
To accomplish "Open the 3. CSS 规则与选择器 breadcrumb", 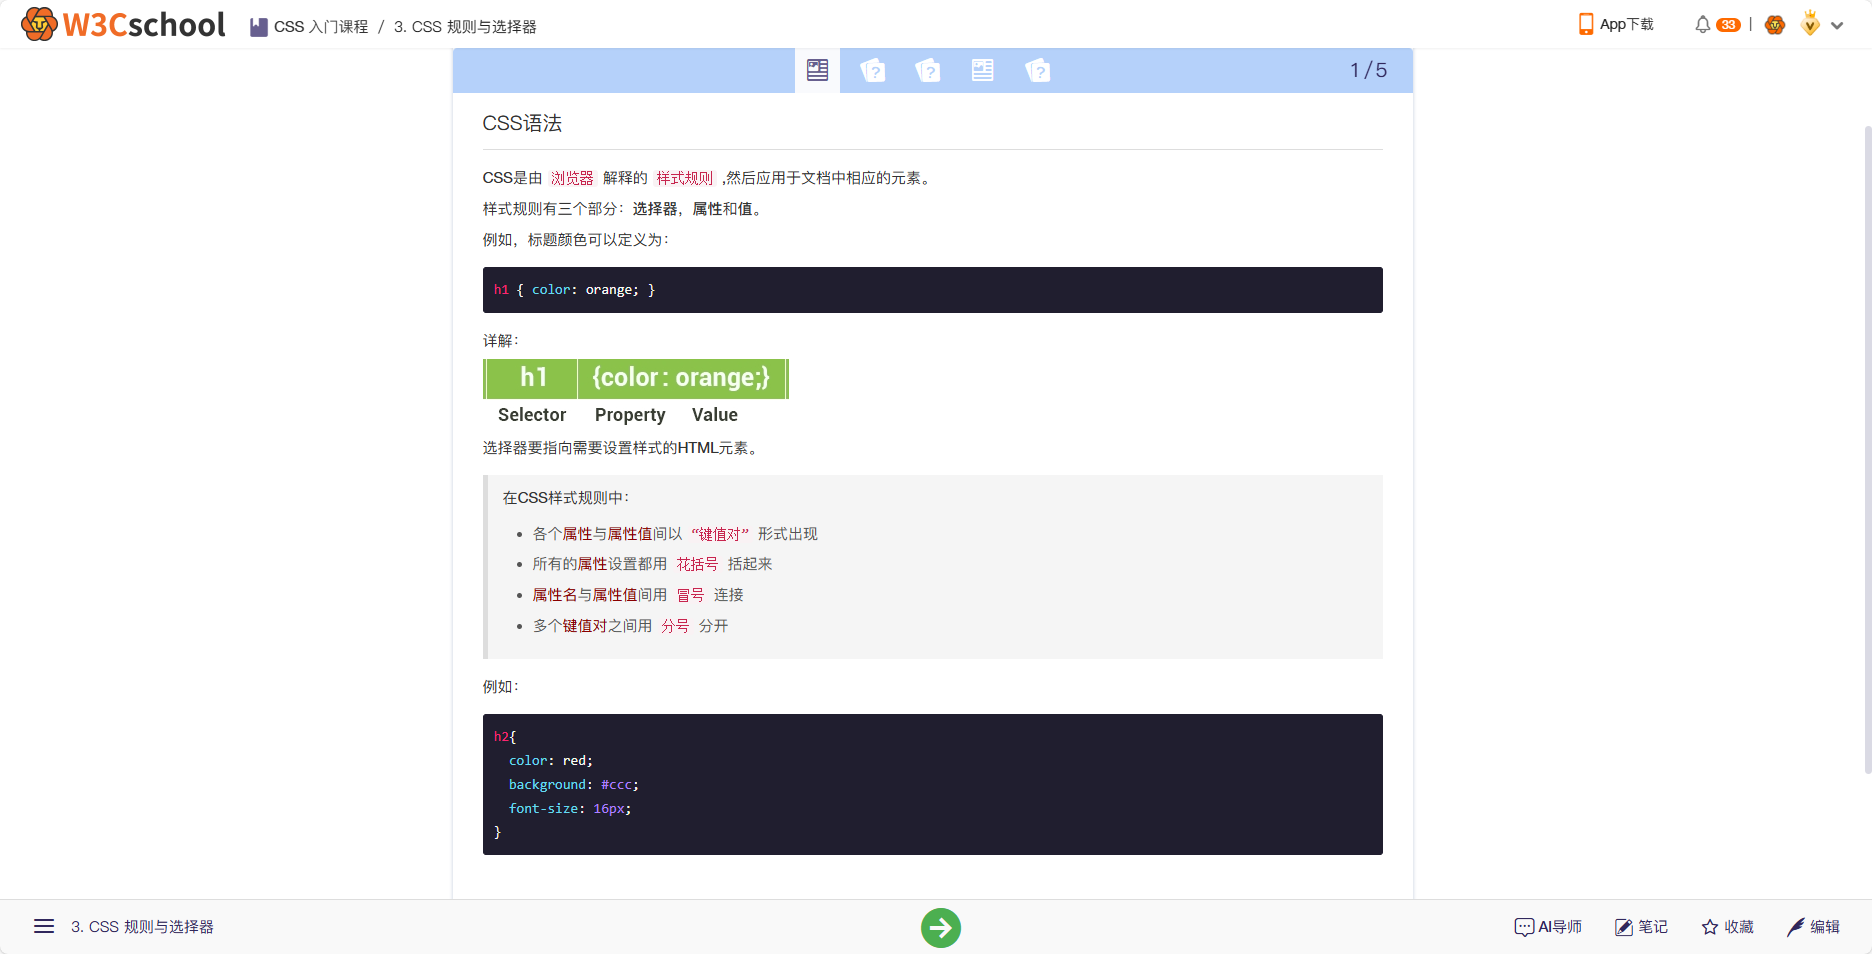I will pyautogui.click(x=465, y=27).
